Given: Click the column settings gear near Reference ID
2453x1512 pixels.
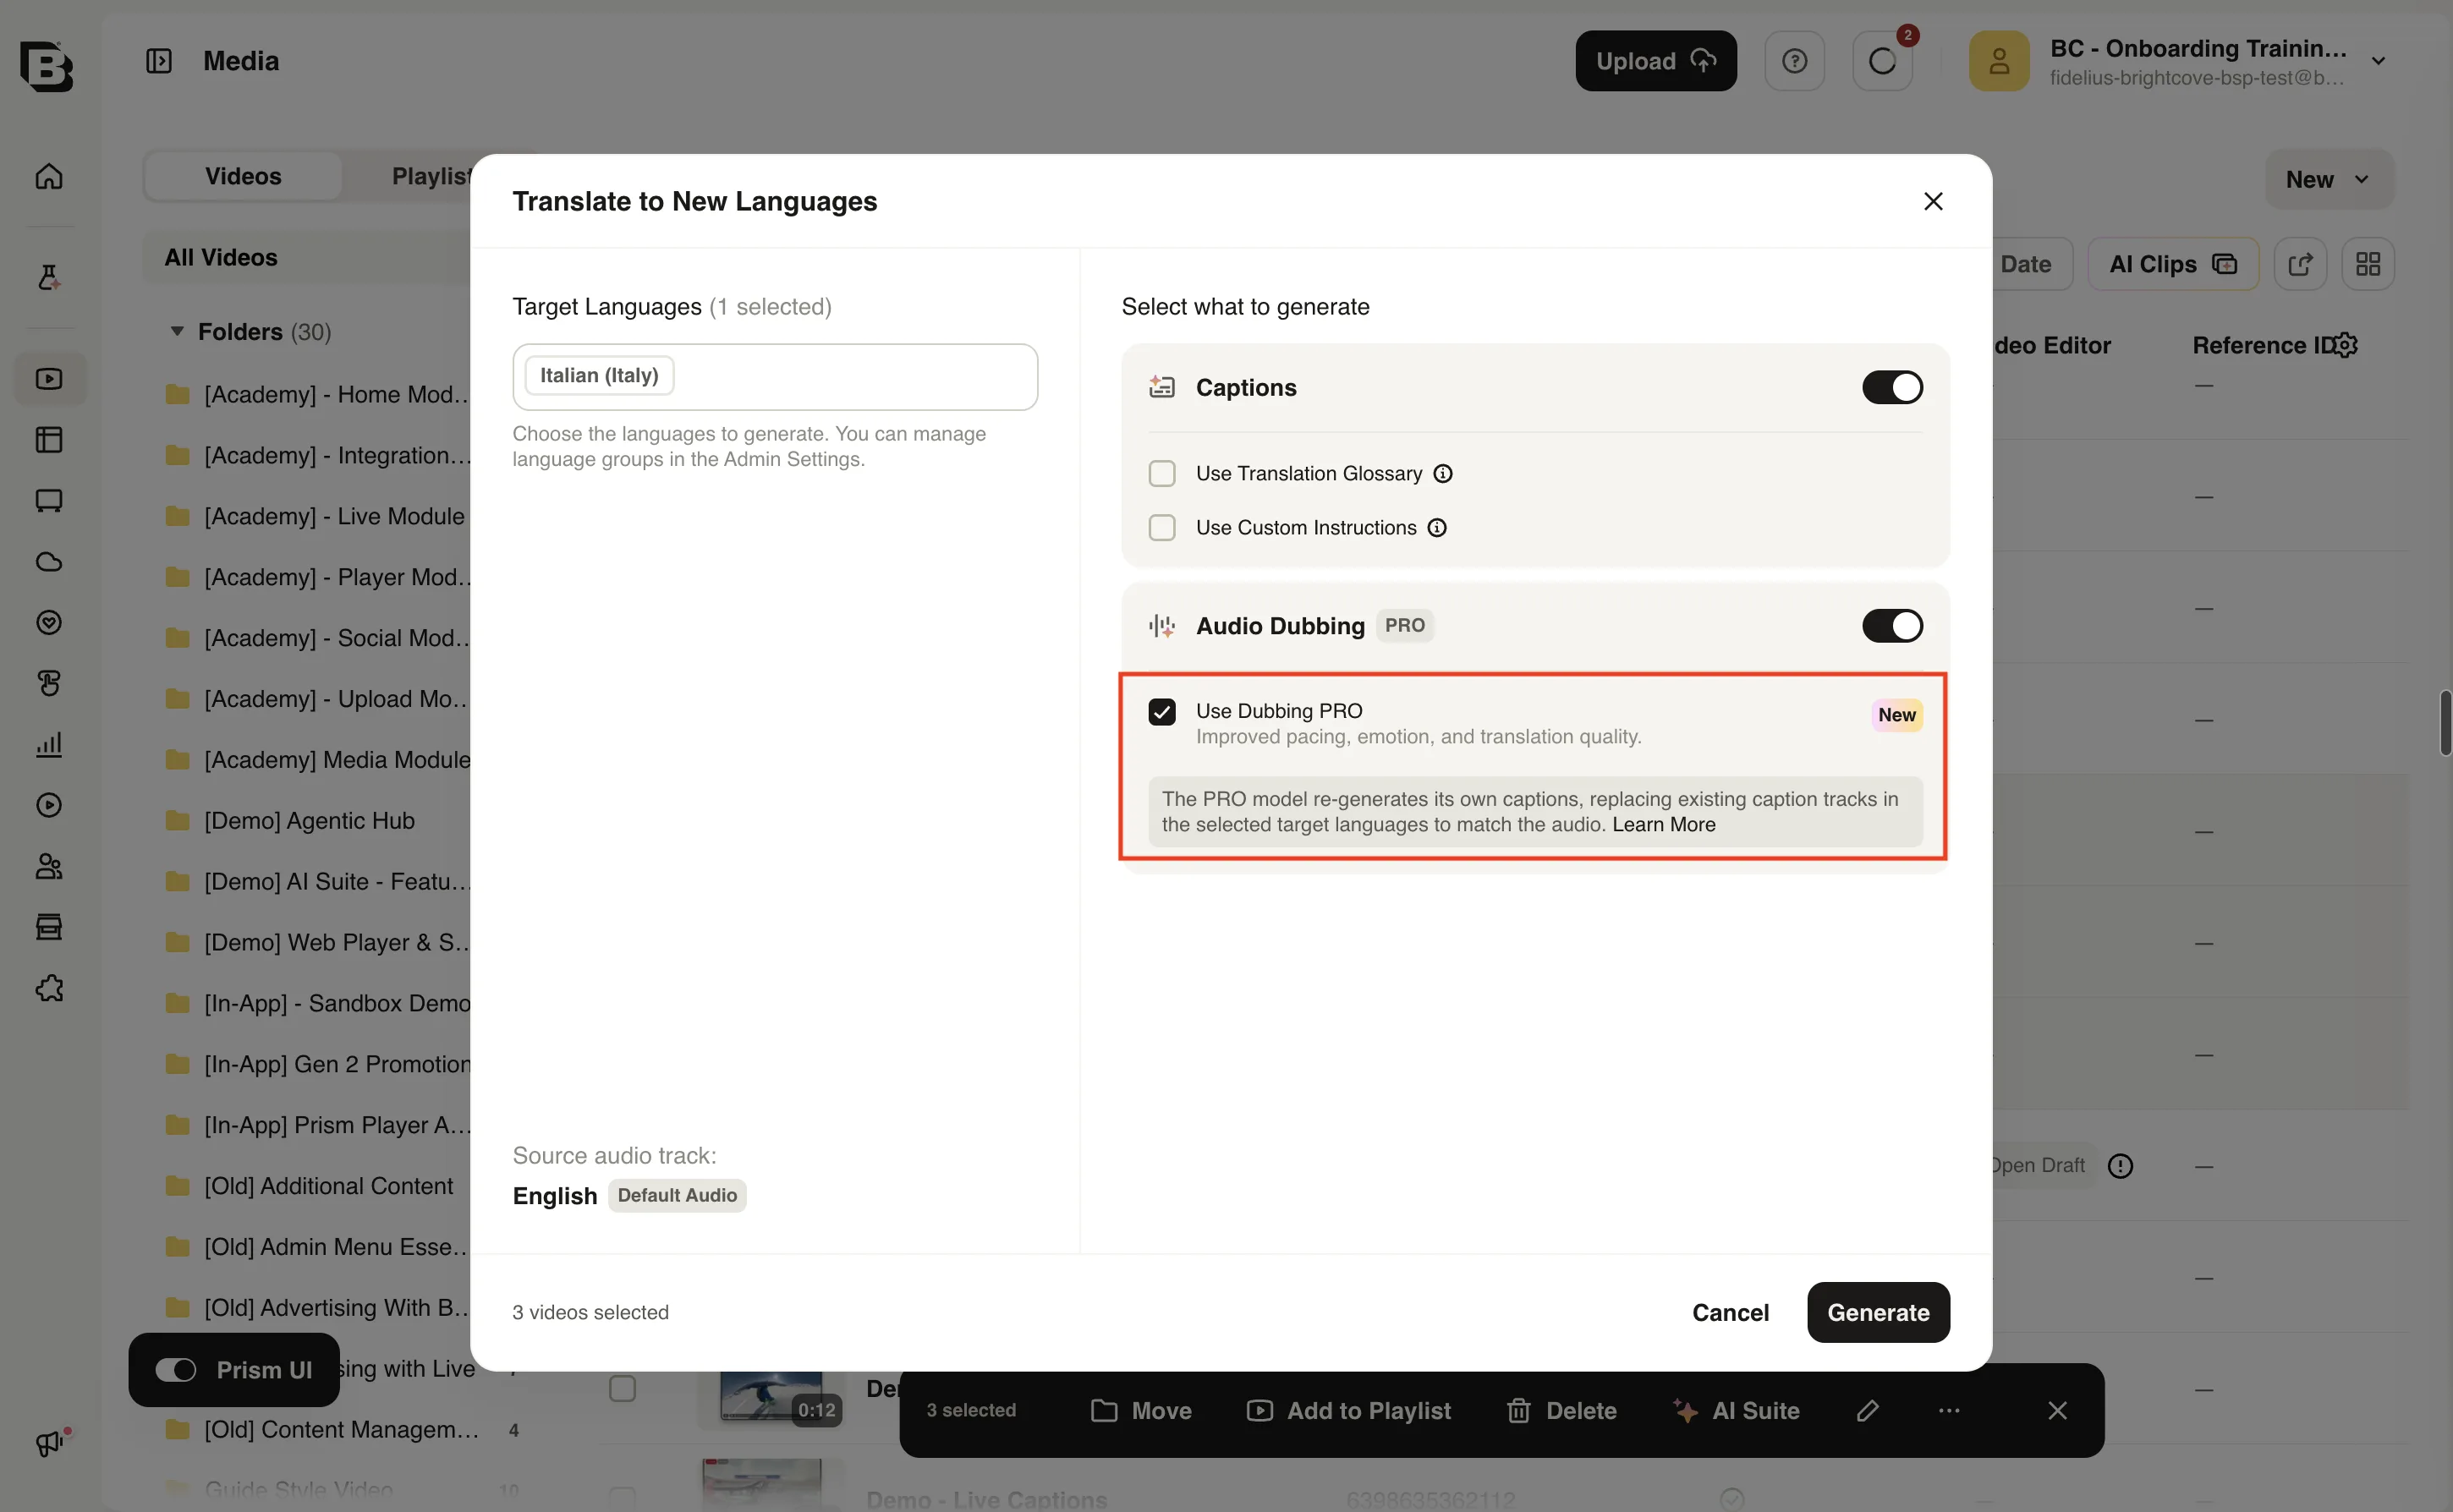Looking at the screenshot, I should click(2346, 345).
